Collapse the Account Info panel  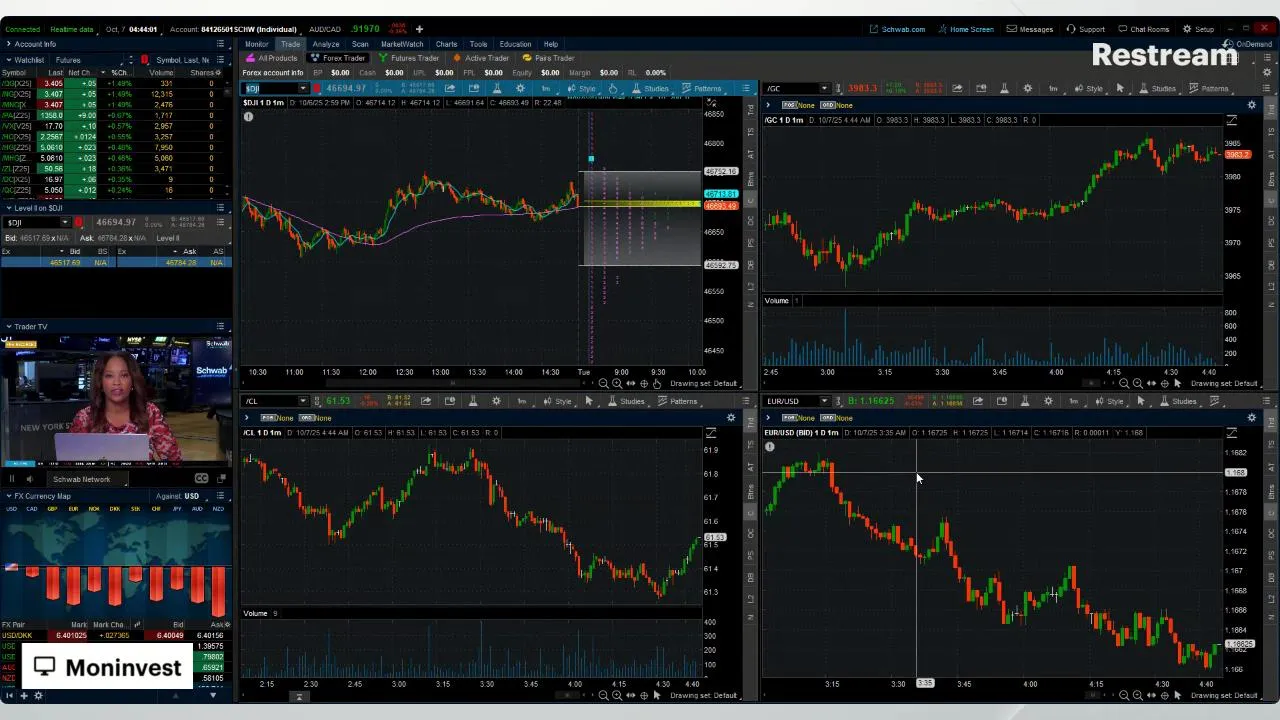pyautogui.click(x=8, y=44)
